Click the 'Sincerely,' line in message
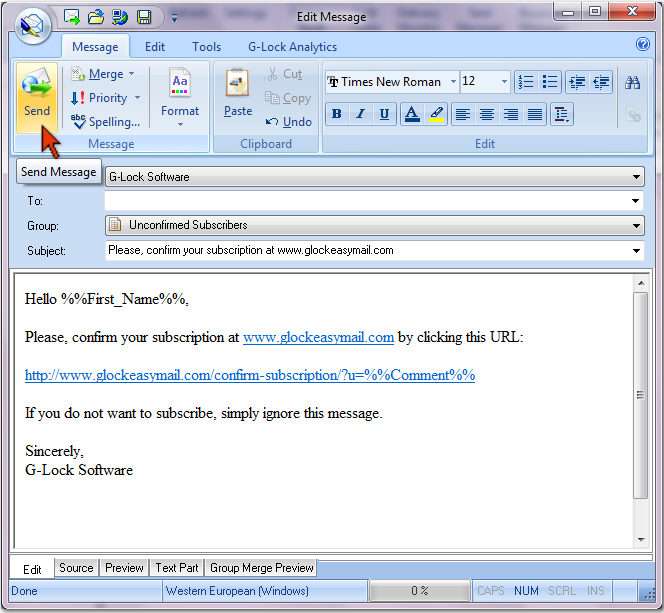The width and height of the screenshot is (664, 613). pos(54,451)
